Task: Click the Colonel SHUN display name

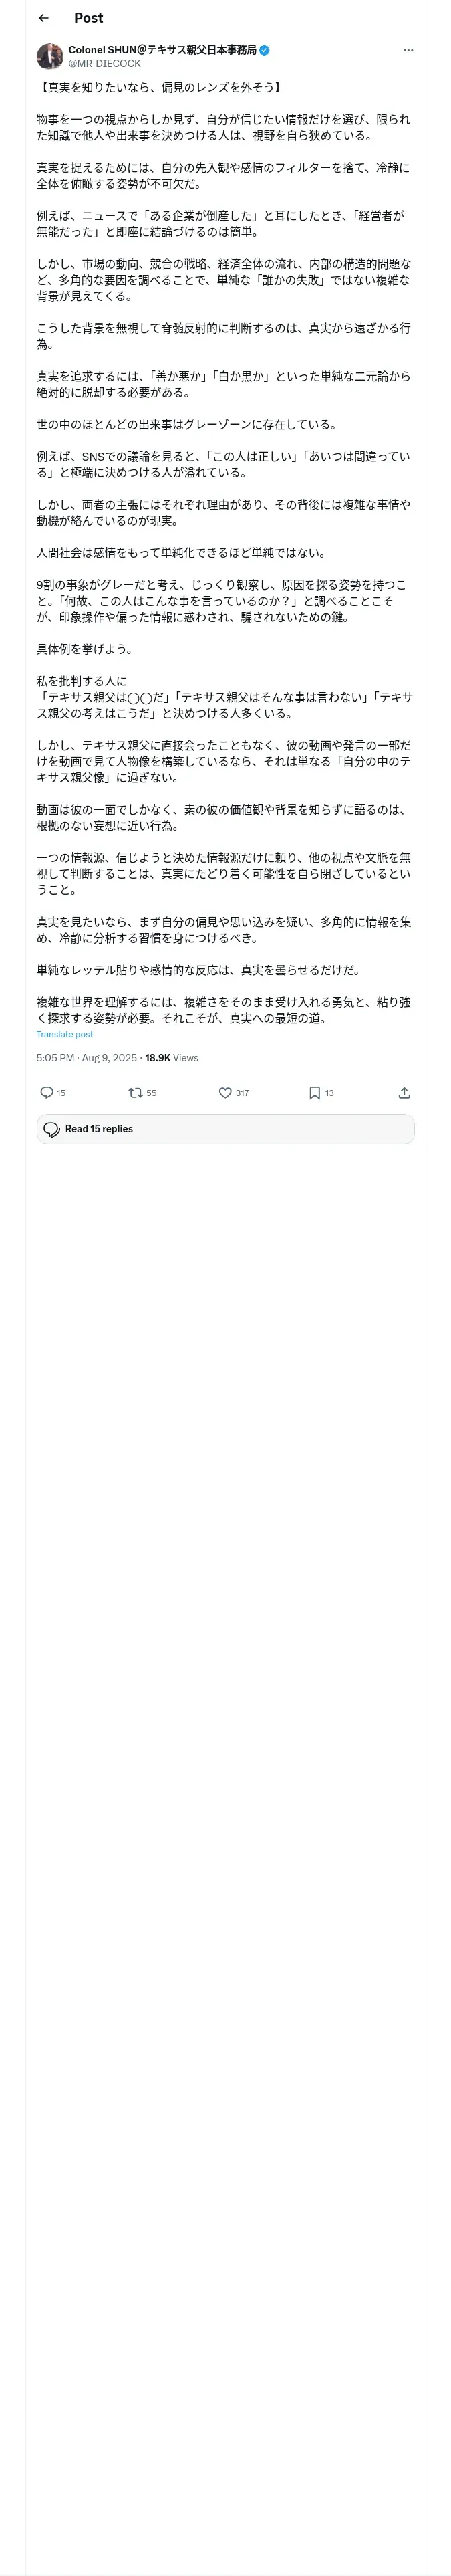Action: 162,49
